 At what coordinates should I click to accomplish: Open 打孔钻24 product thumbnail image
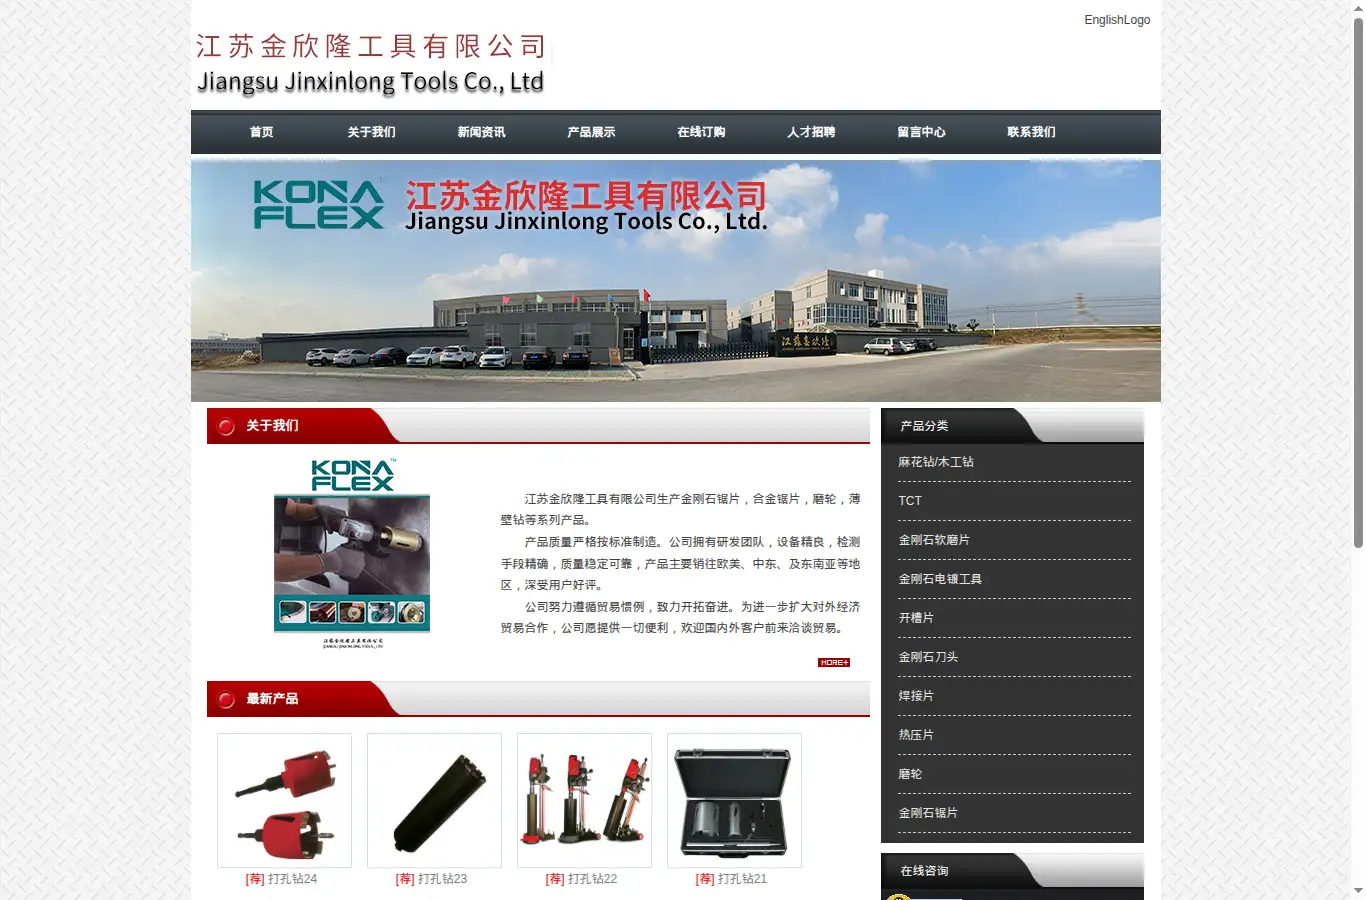pos(284,800)
